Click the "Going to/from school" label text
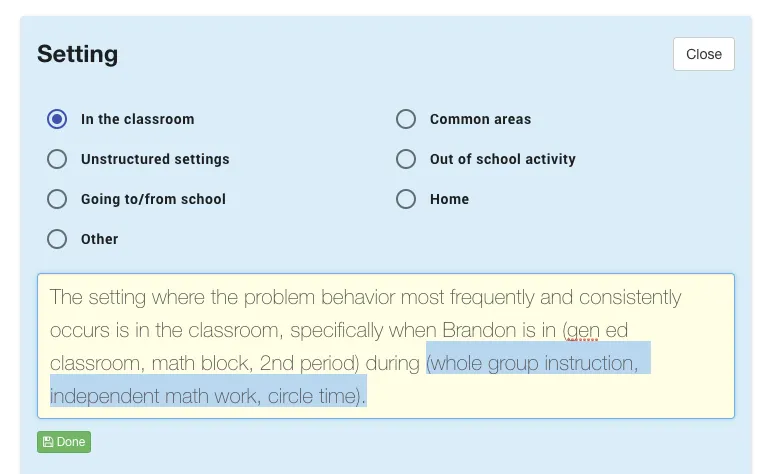 pos(153,199)
